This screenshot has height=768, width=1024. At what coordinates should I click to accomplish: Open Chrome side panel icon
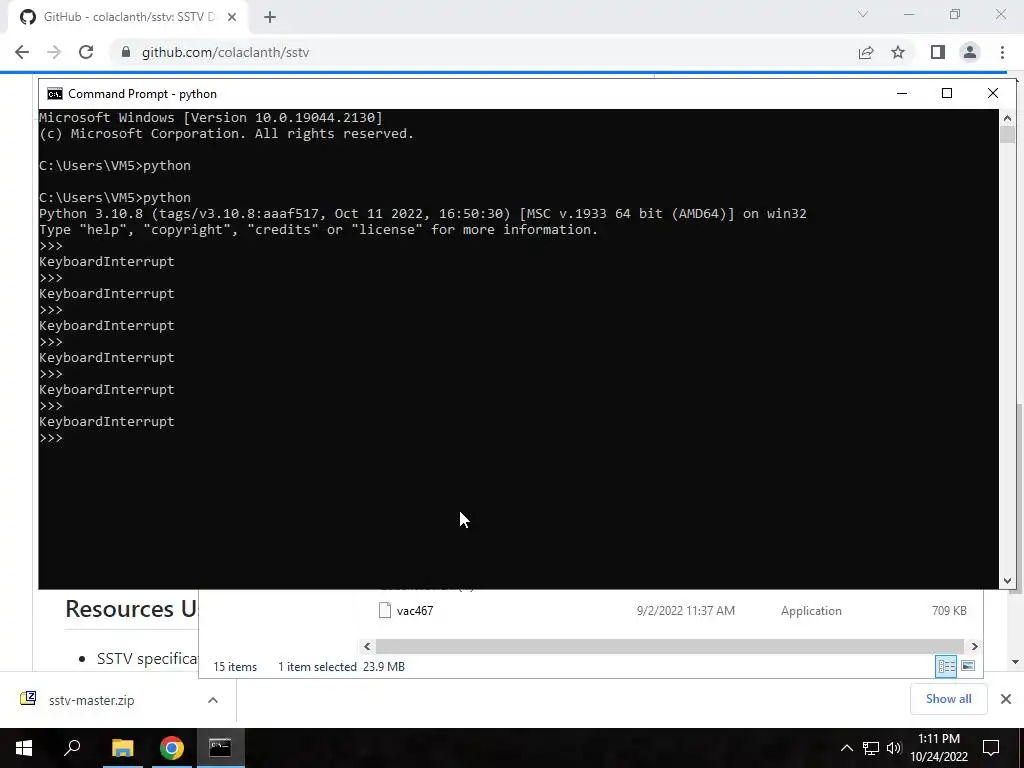tap(938, 52)
